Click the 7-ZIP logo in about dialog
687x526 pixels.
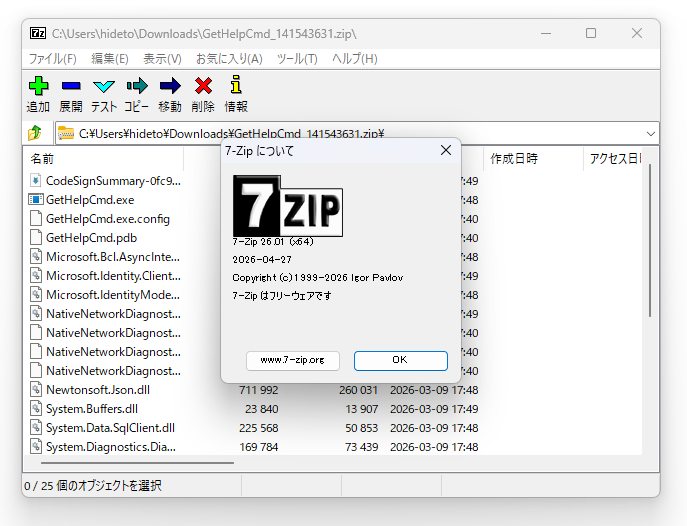tap(287, 206)
